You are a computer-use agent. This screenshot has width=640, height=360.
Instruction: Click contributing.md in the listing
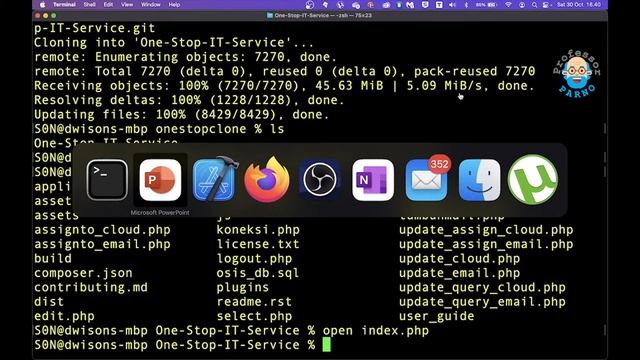click(91, 287)
